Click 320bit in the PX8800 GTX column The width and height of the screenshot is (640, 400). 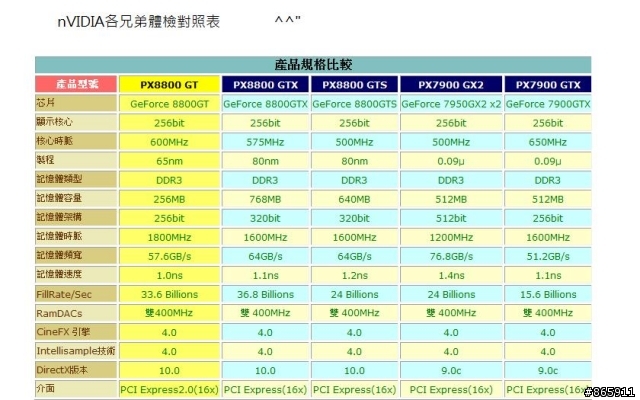265,218
